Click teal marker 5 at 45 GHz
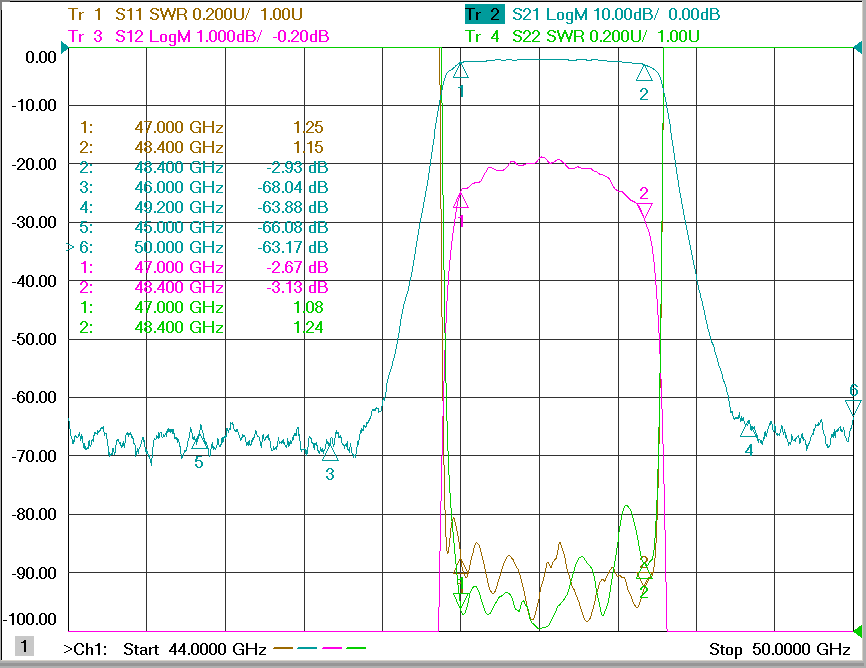 [x=199, y=441]
